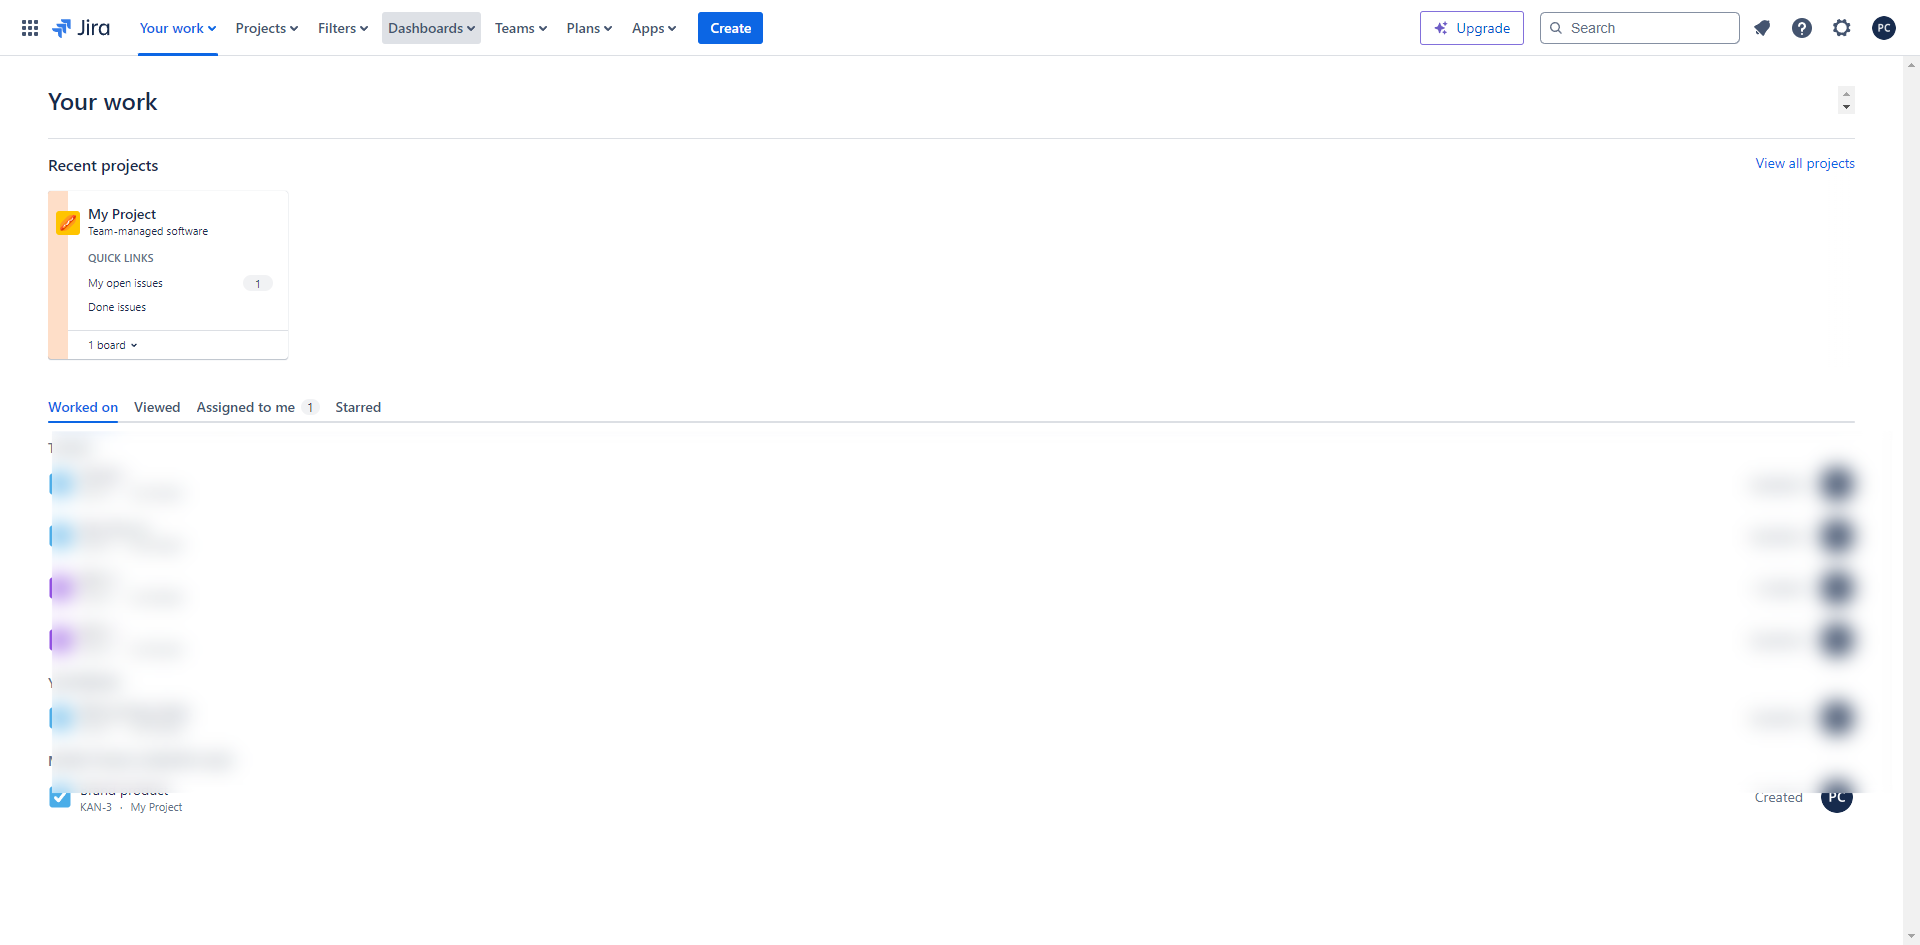Click the Create button
The width and height of the screenshot is (1920, 945).
pyautogui.click(x=730, y=28)
